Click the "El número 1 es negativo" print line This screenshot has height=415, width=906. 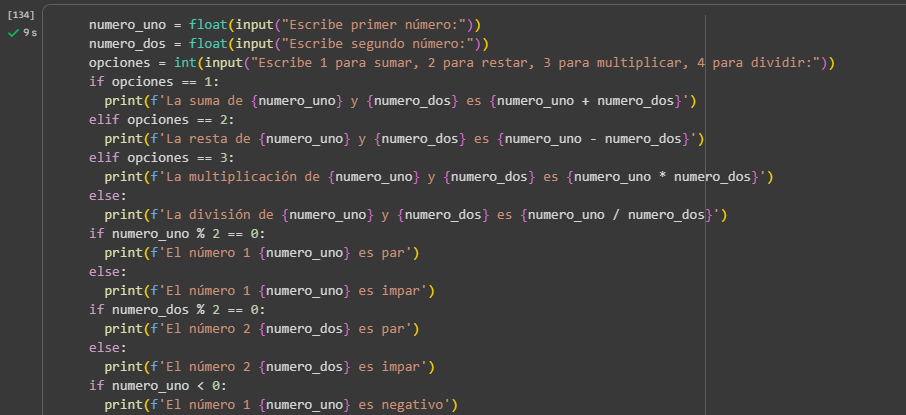click(x=280, y=404)
